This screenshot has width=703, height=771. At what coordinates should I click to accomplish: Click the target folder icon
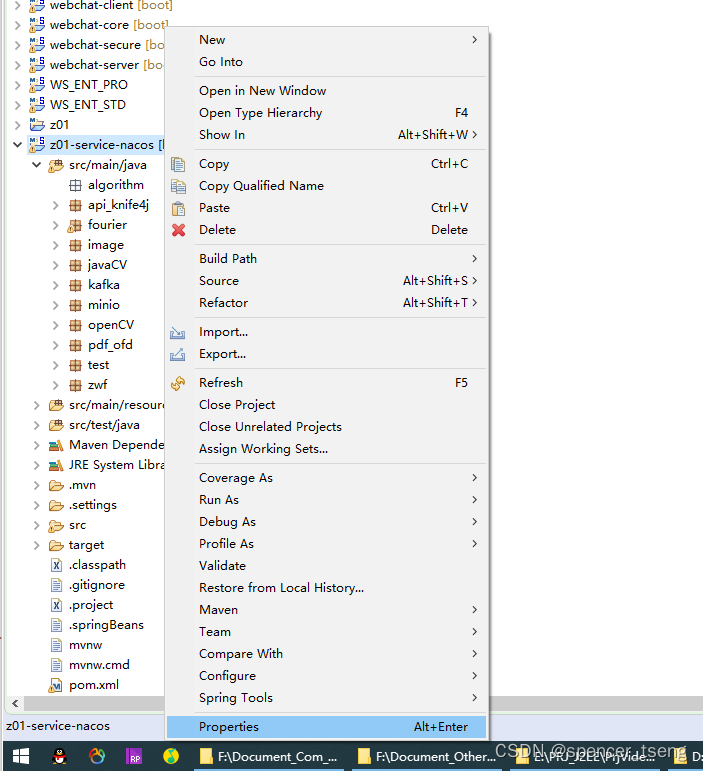point(56,545)
